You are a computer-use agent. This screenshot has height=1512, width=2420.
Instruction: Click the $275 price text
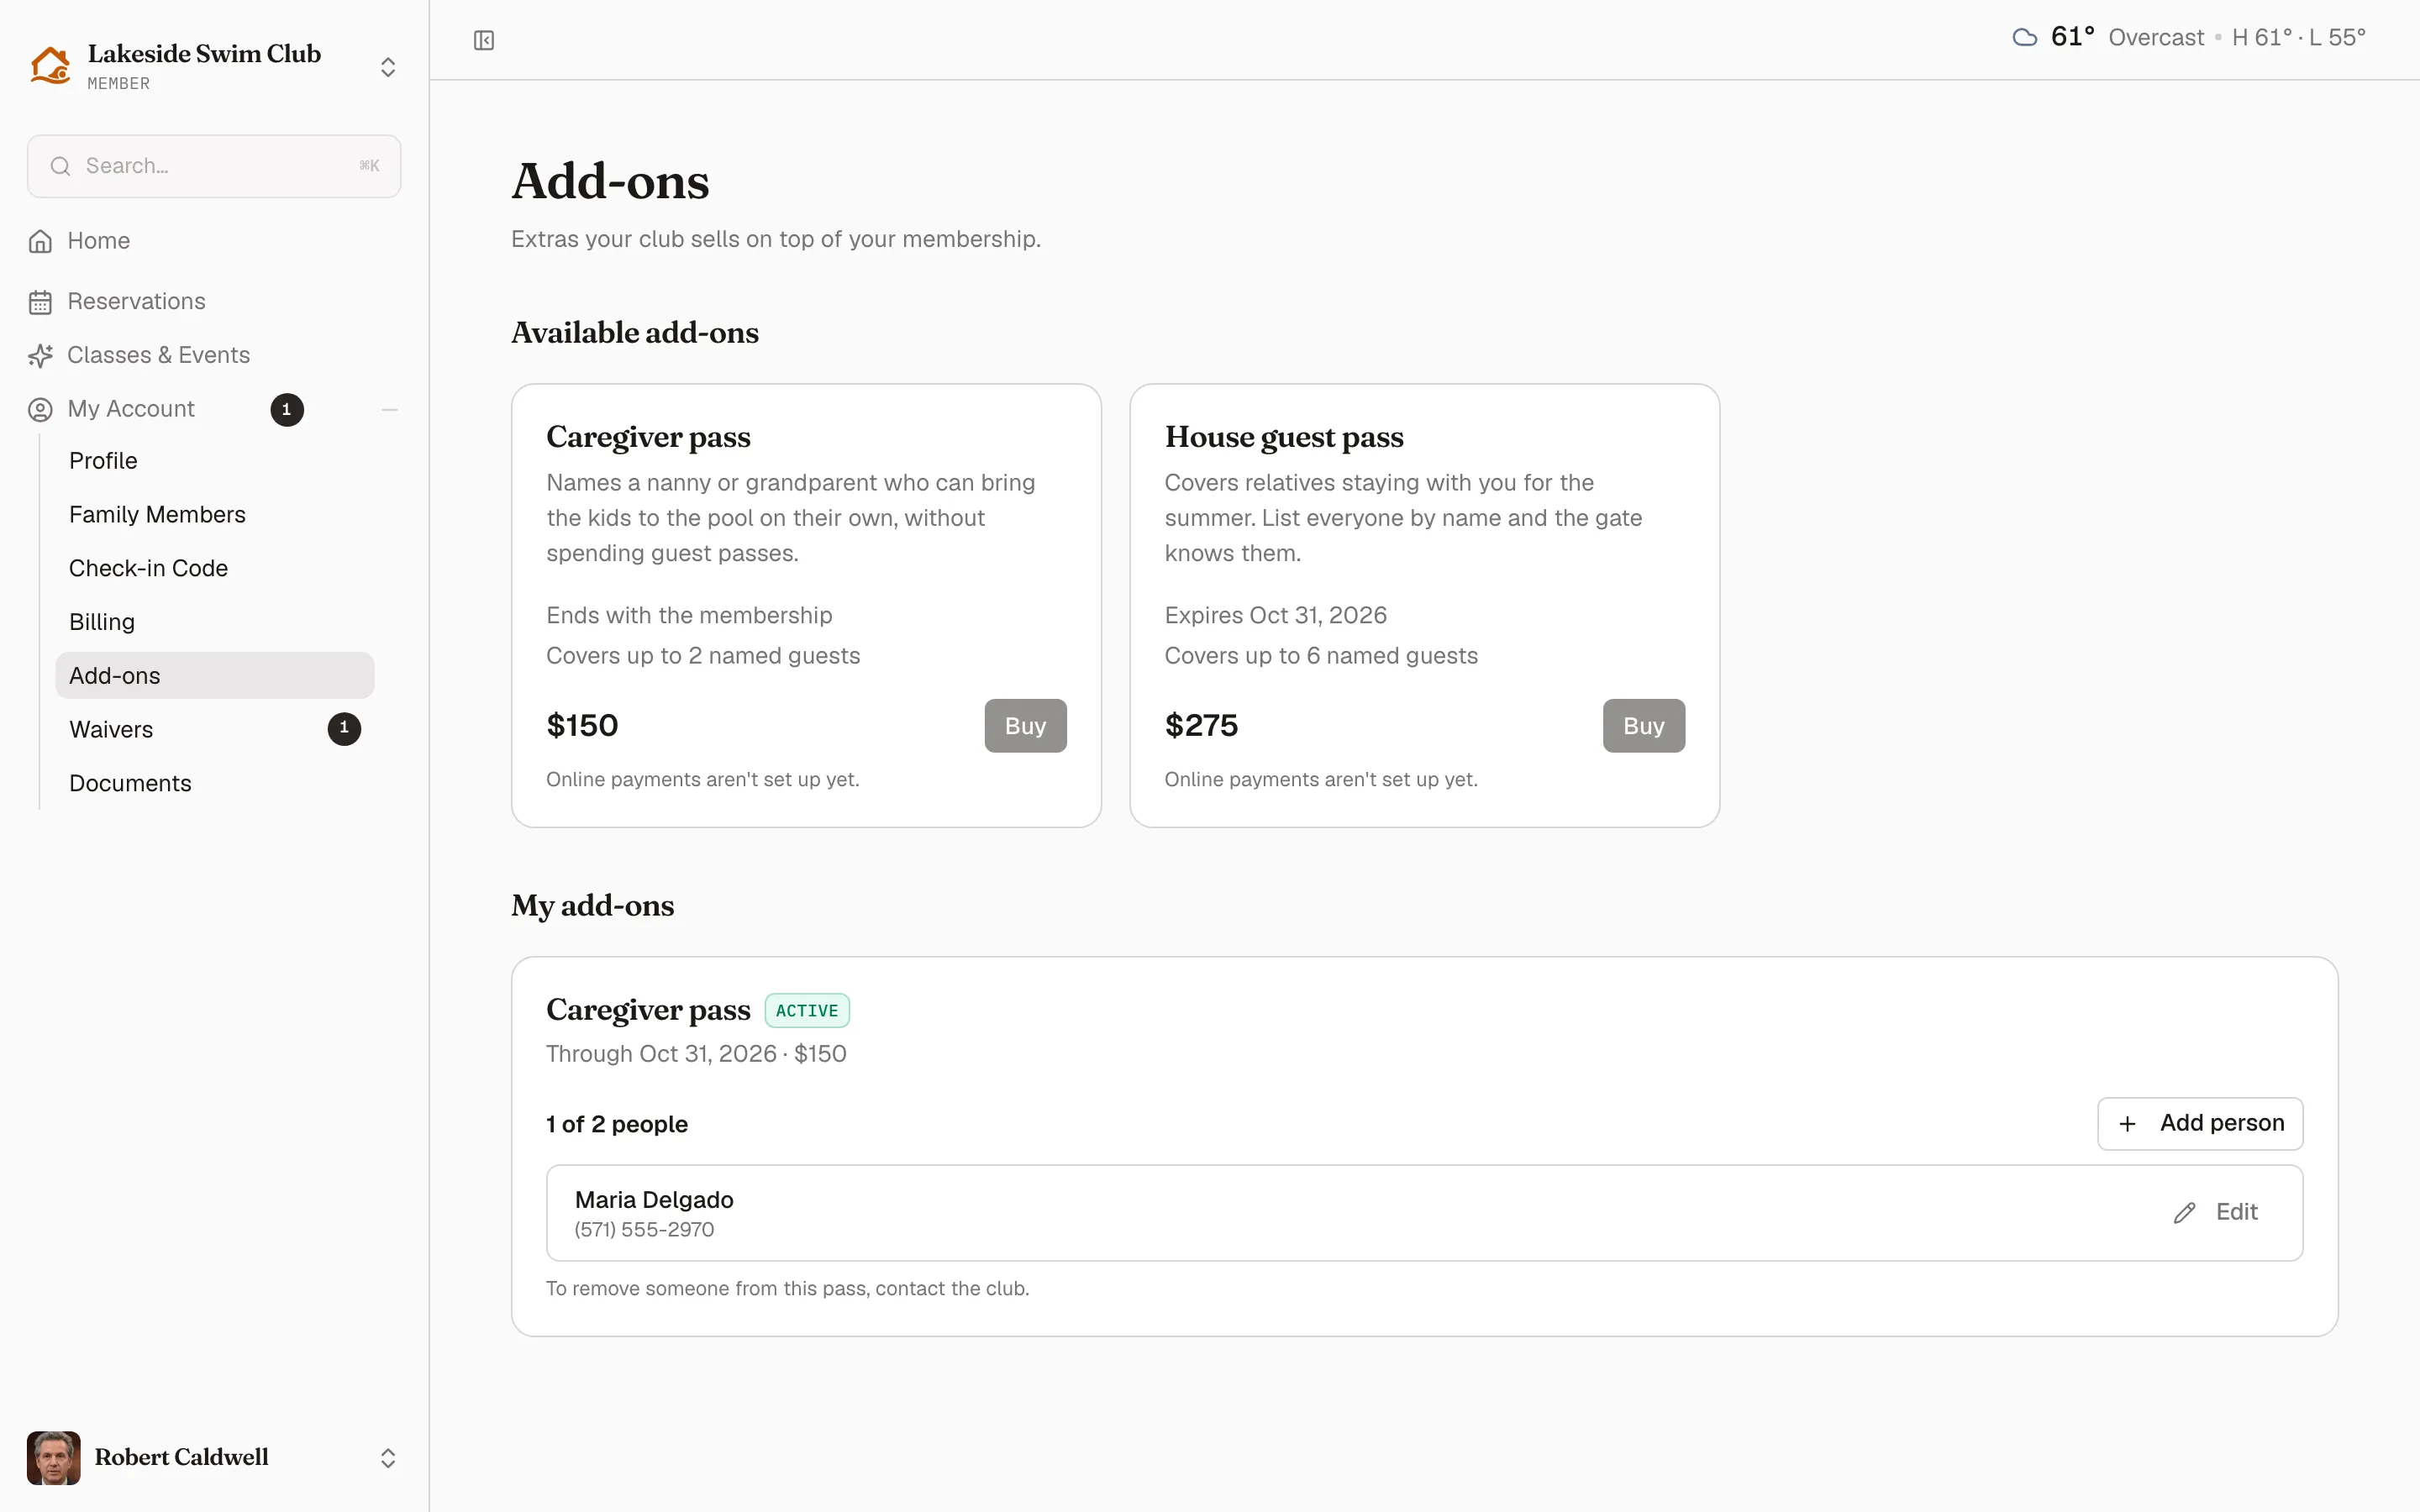(x=1201, y=726)
